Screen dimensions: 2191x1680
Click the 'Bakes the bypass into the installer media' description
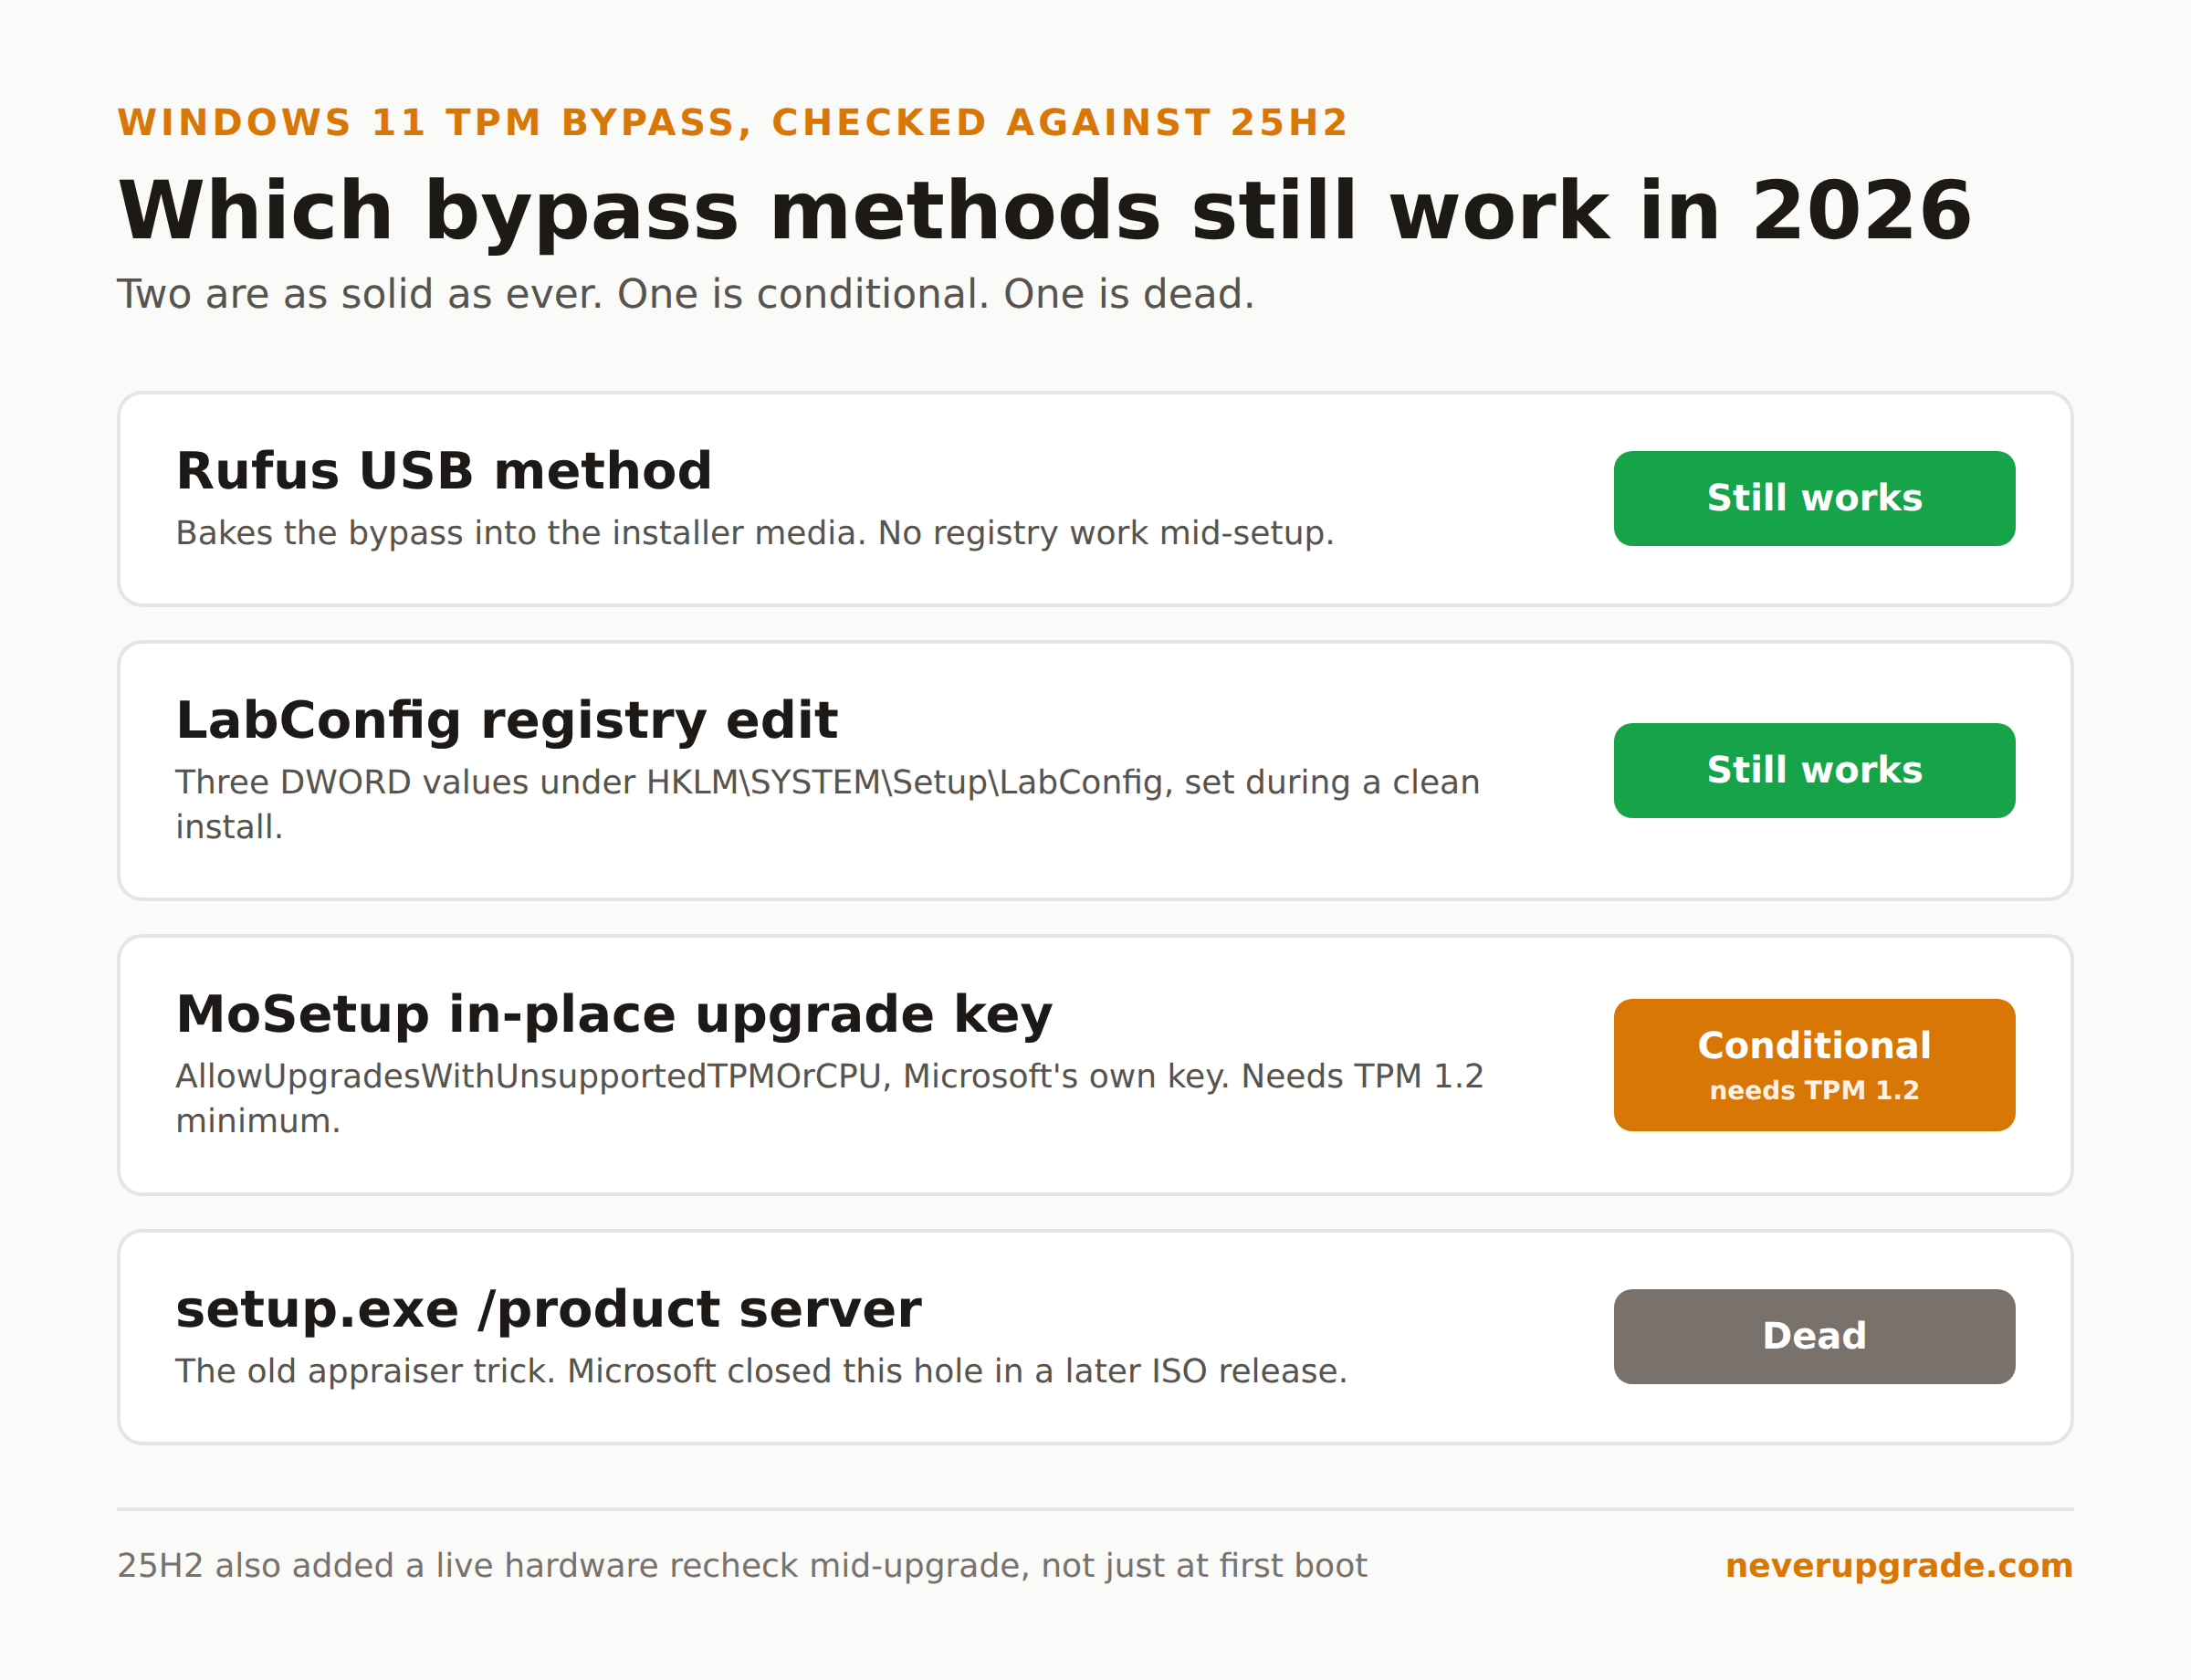[755, 533]
